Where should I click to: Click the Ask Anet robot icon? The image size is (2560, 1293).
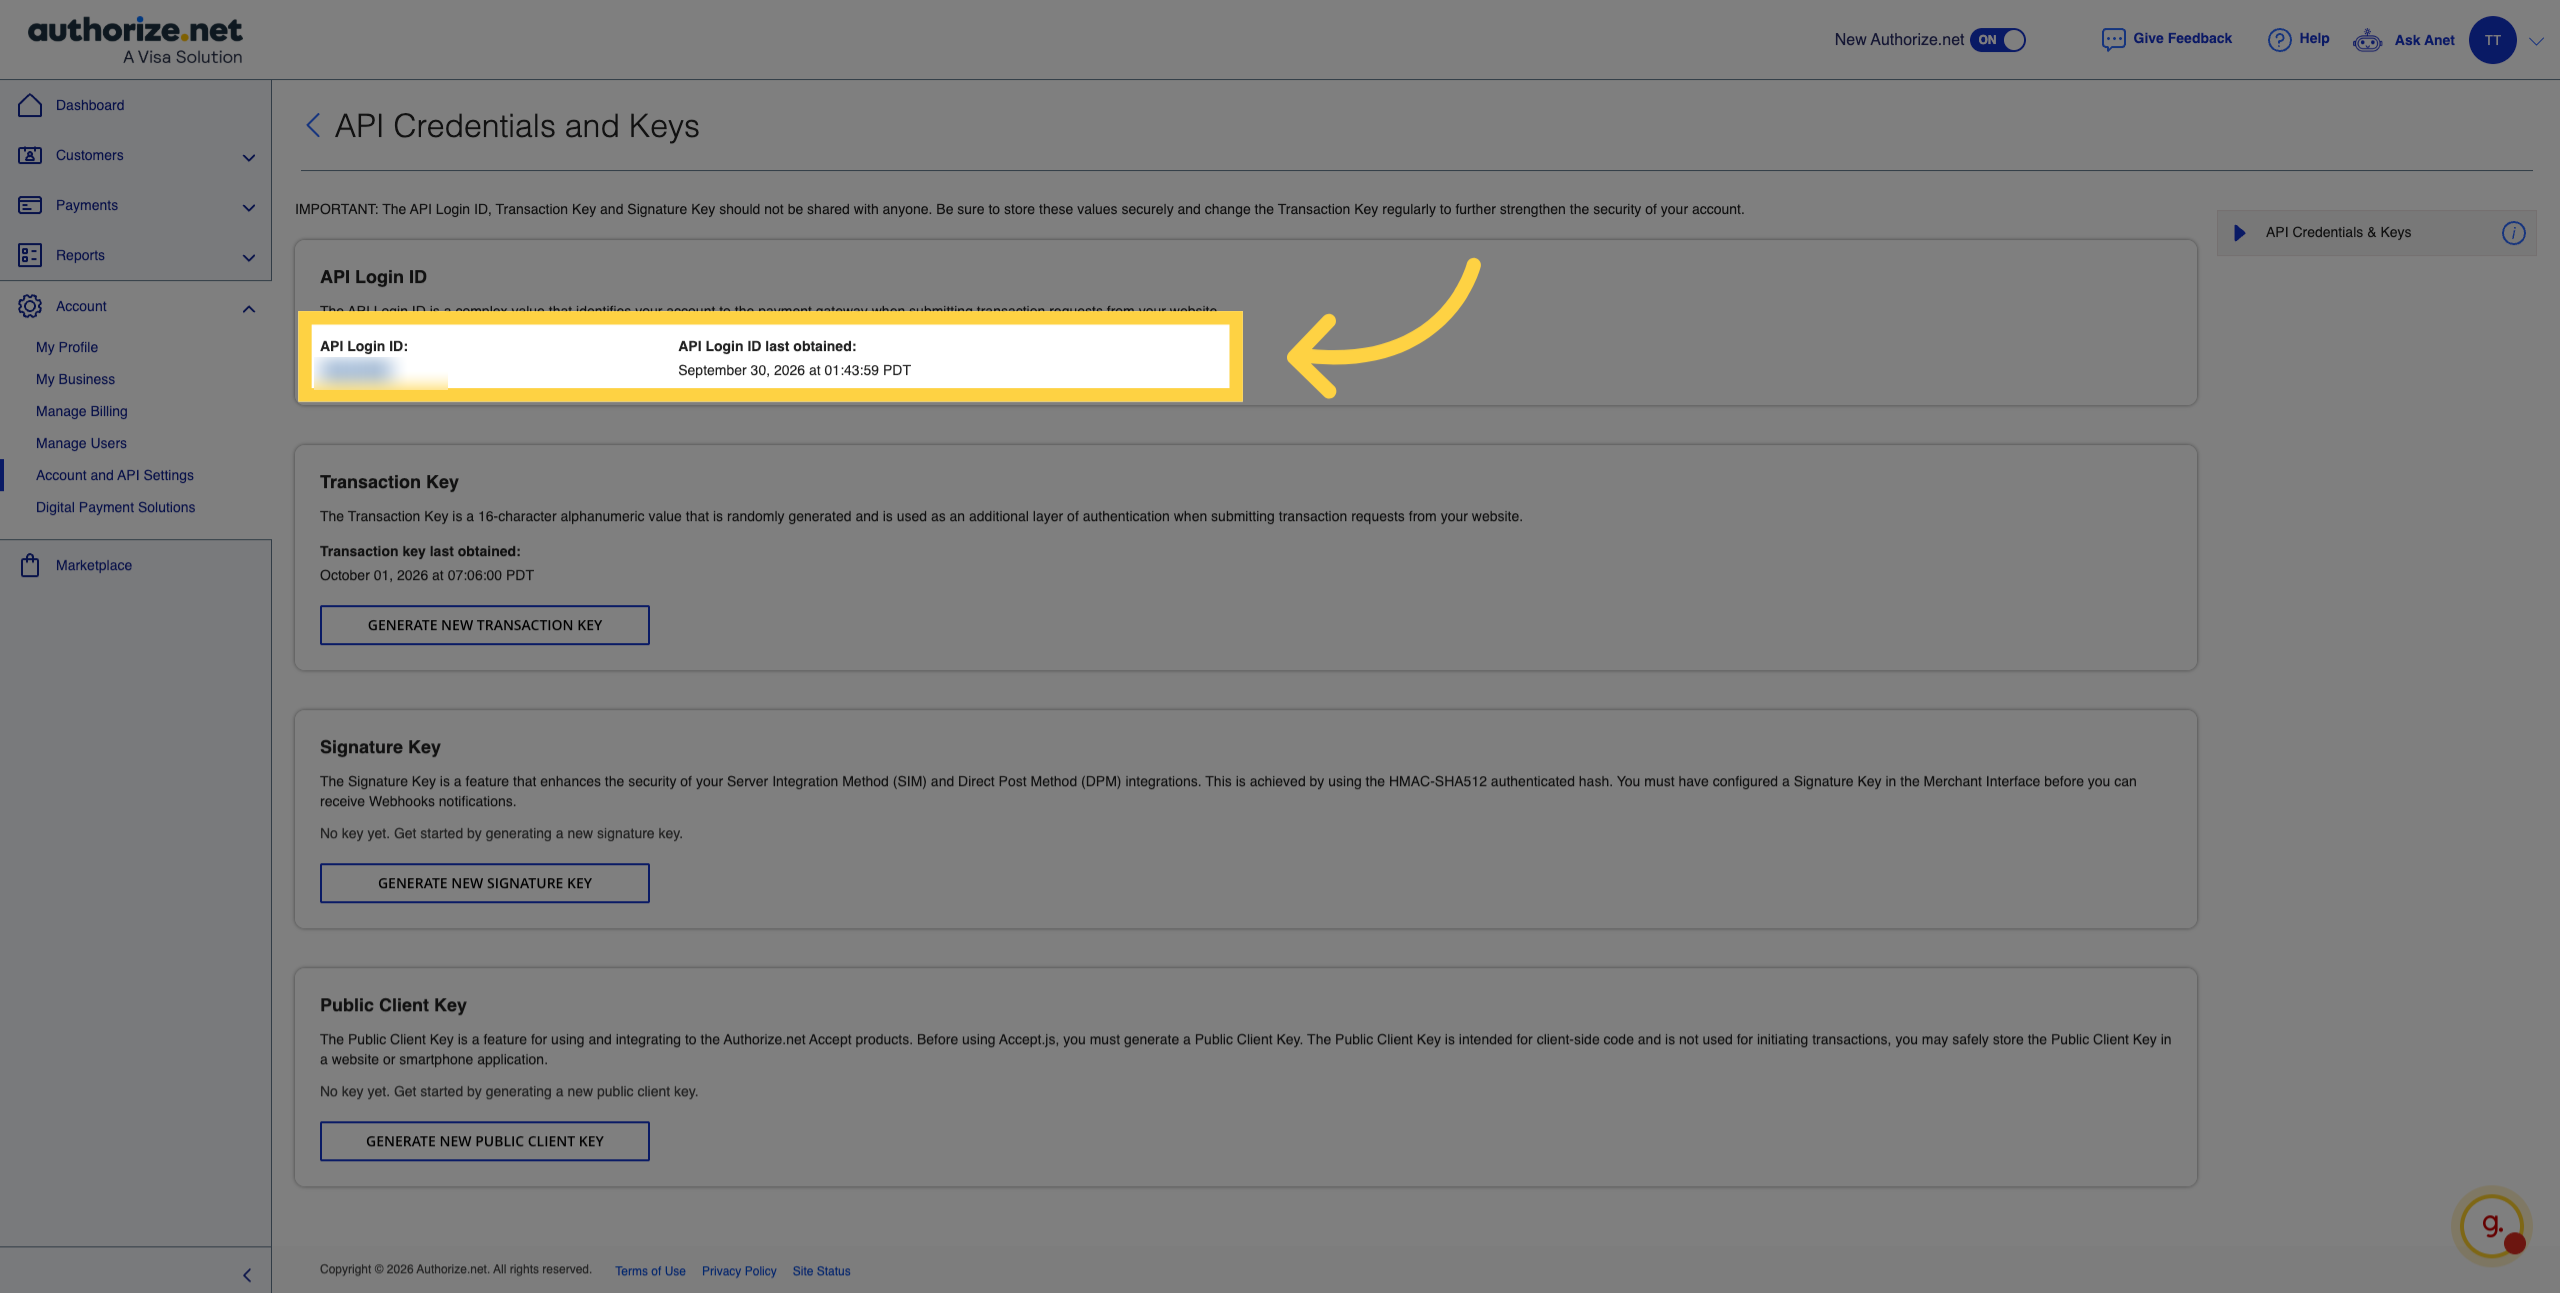pyautogui.click(x=2367, y=40)
